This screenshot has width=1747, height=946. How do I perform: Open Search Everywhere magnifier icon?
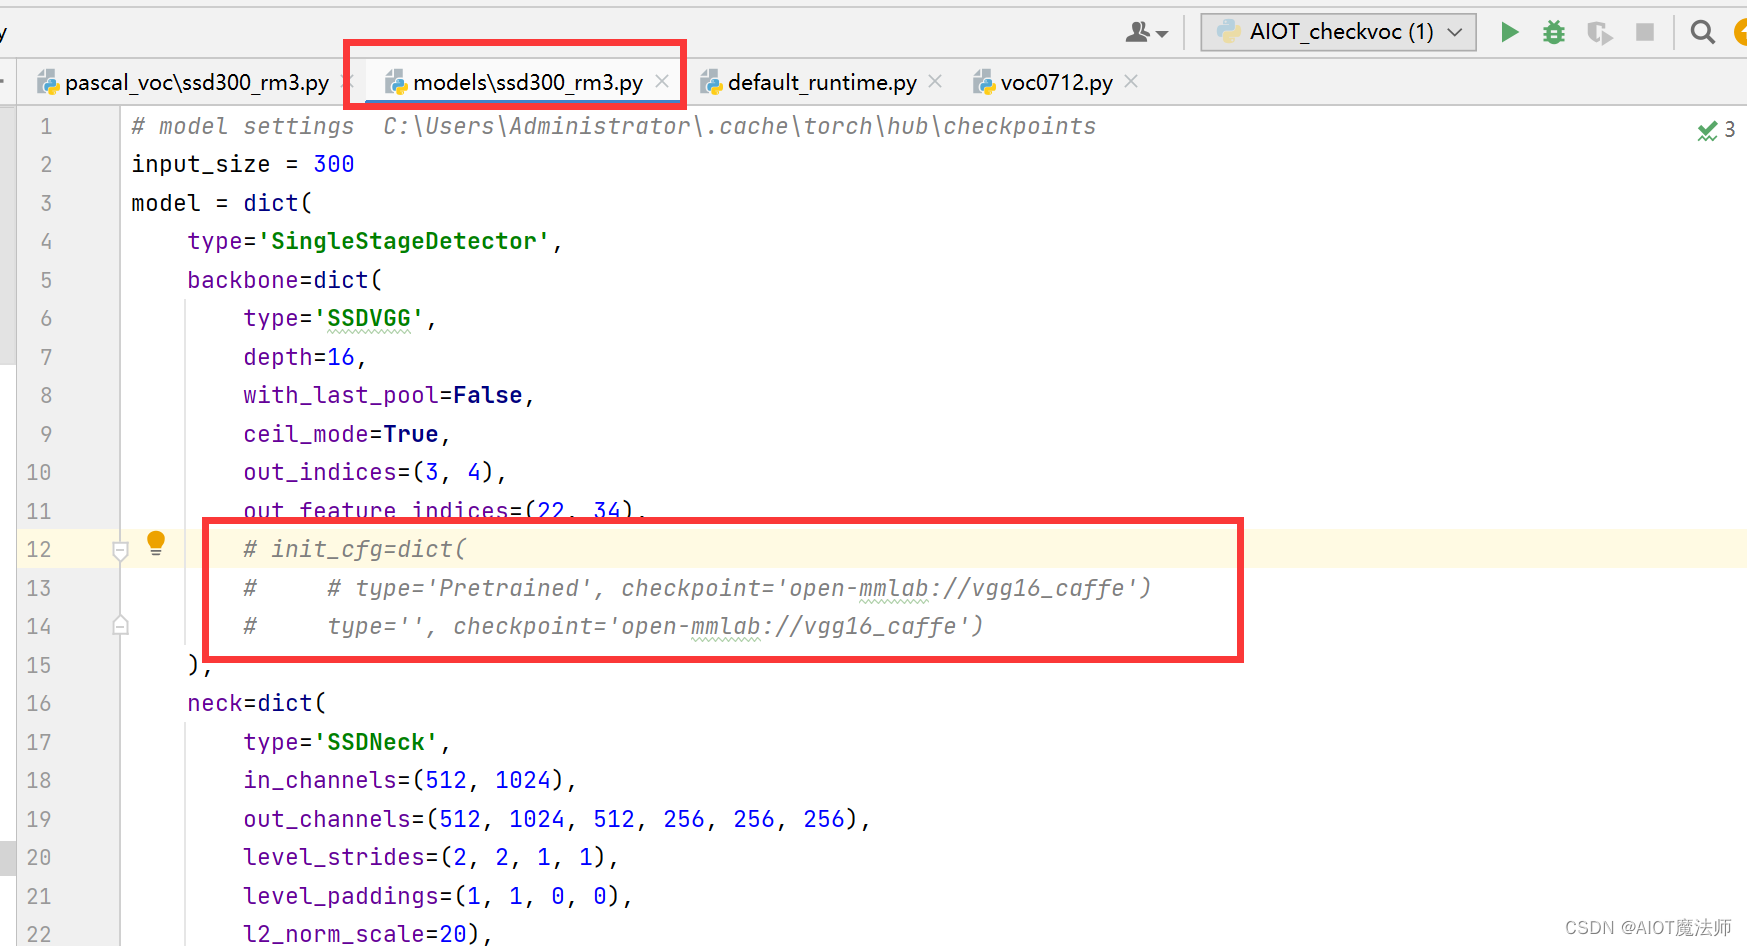click(1702, 32)
